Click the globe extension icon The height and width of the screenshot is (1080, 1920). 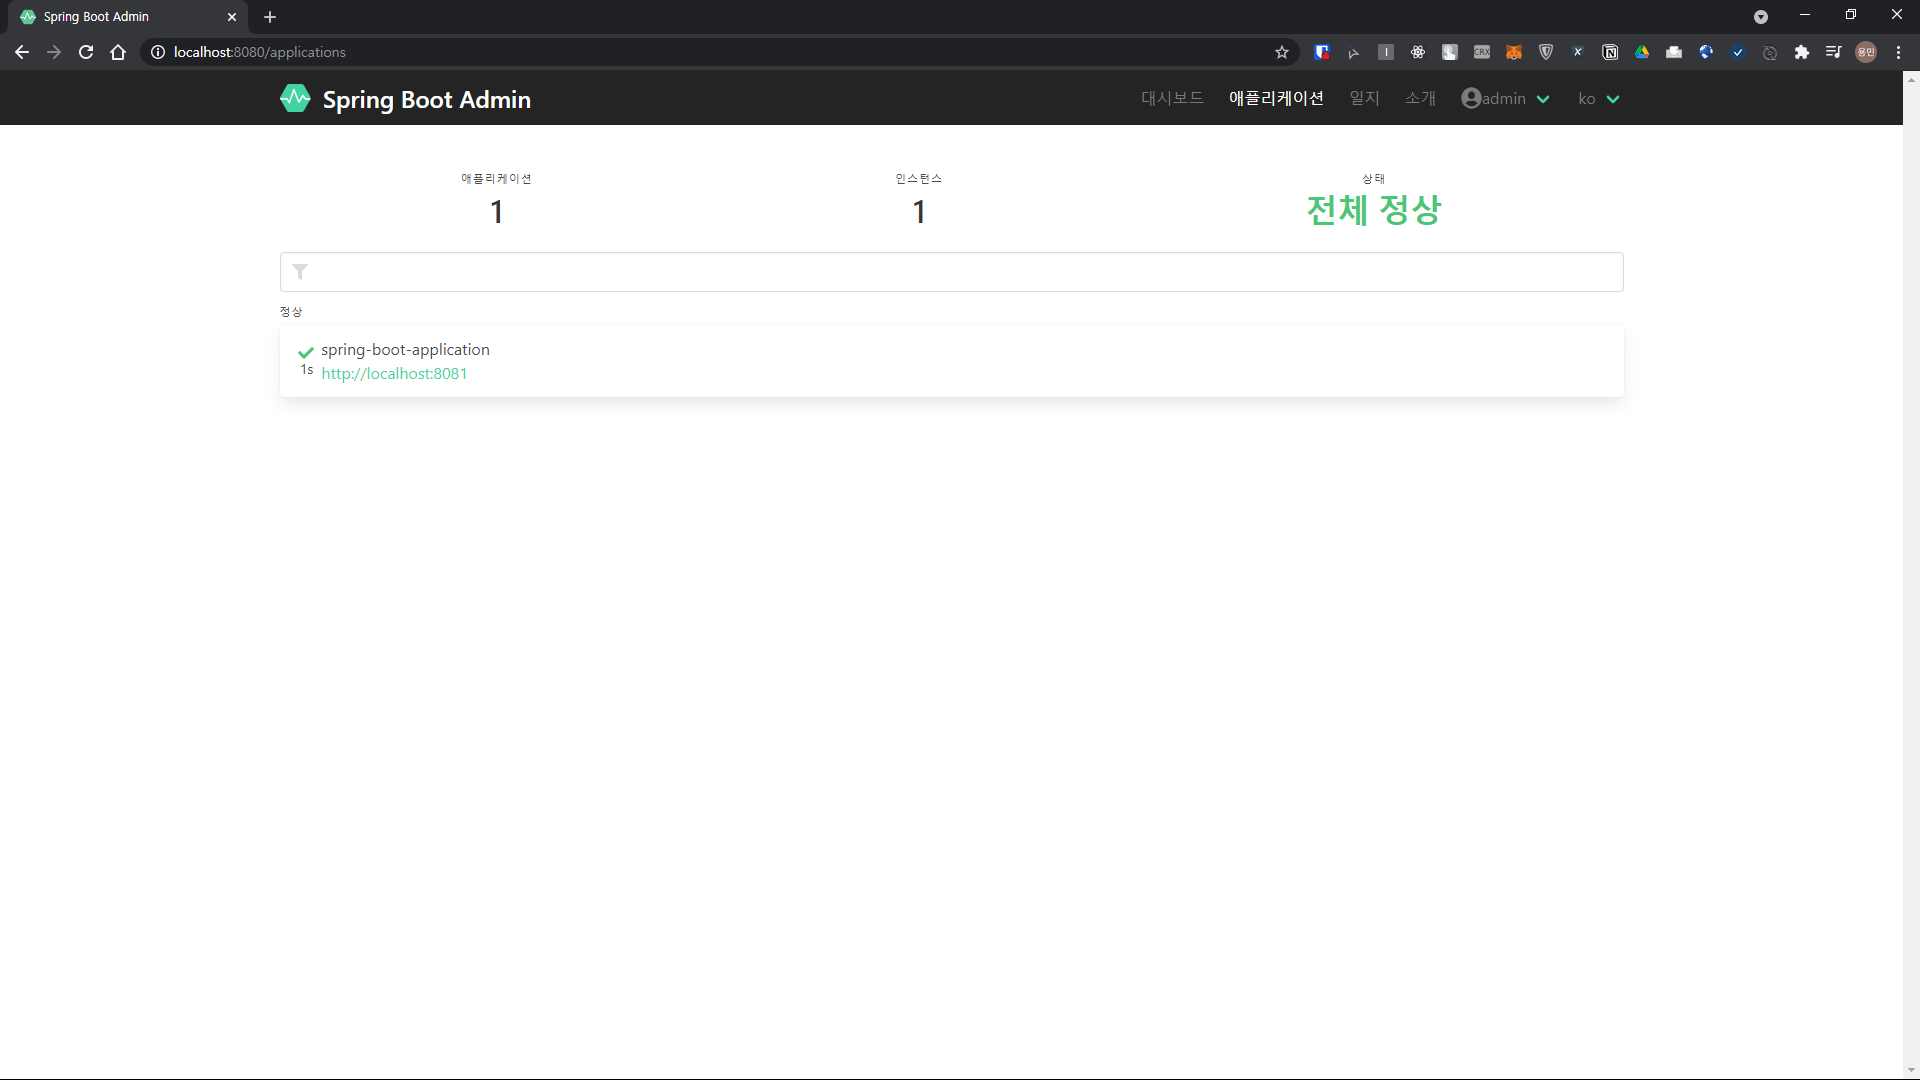coord(1706,52)
